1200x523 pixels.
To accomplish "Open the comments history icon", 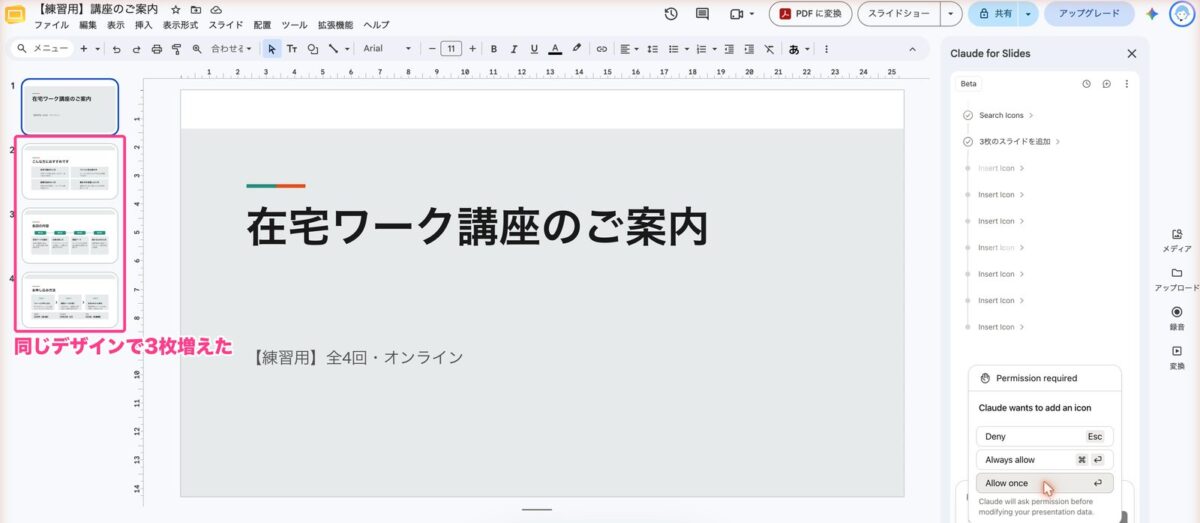I will click(702, 14).
